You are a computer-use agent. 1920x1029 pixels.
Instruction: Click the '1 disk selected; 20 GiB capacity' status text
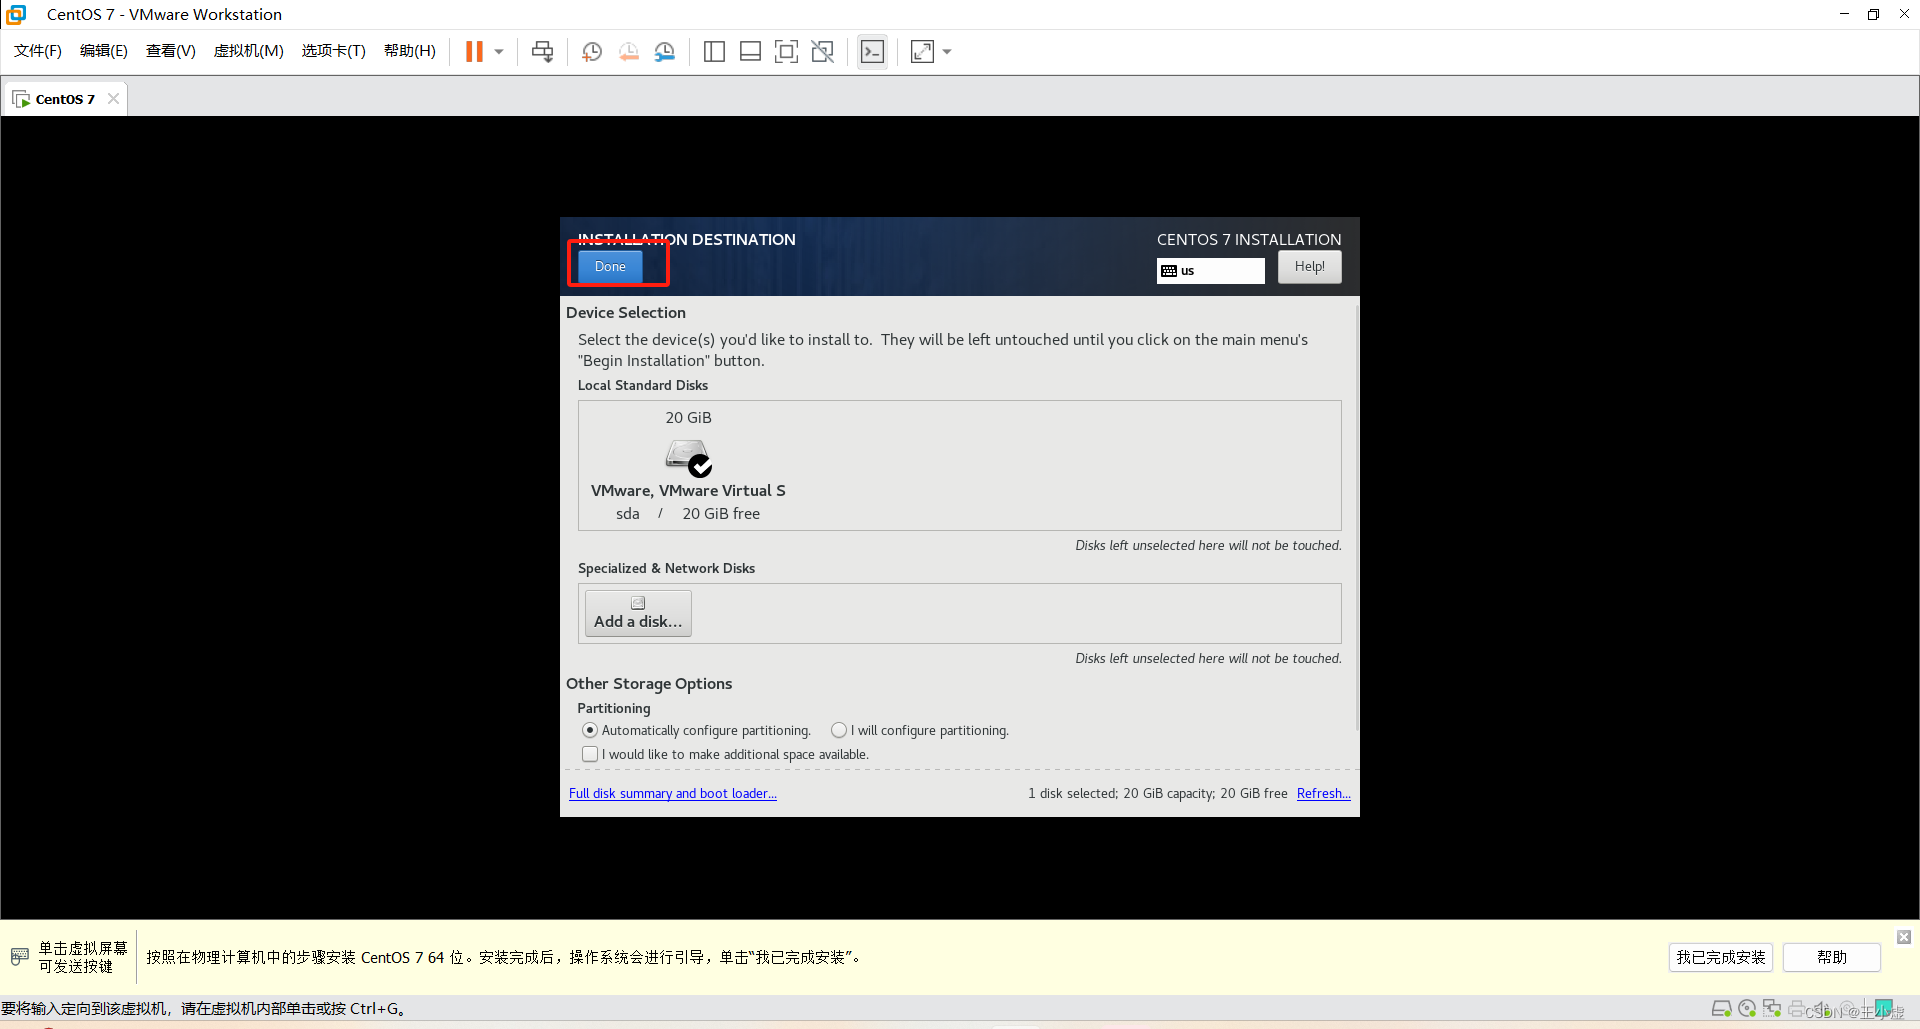tap(1158, 794)
